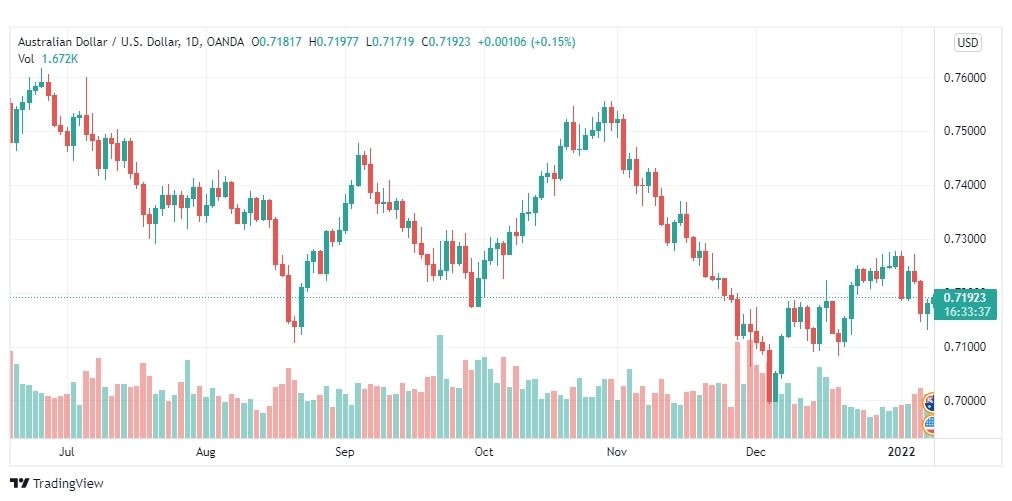Image resolution: width=1012 pixels, height=501 pixels.
Task: Click the 0.70000 price scale label
Action: point(965,401)
